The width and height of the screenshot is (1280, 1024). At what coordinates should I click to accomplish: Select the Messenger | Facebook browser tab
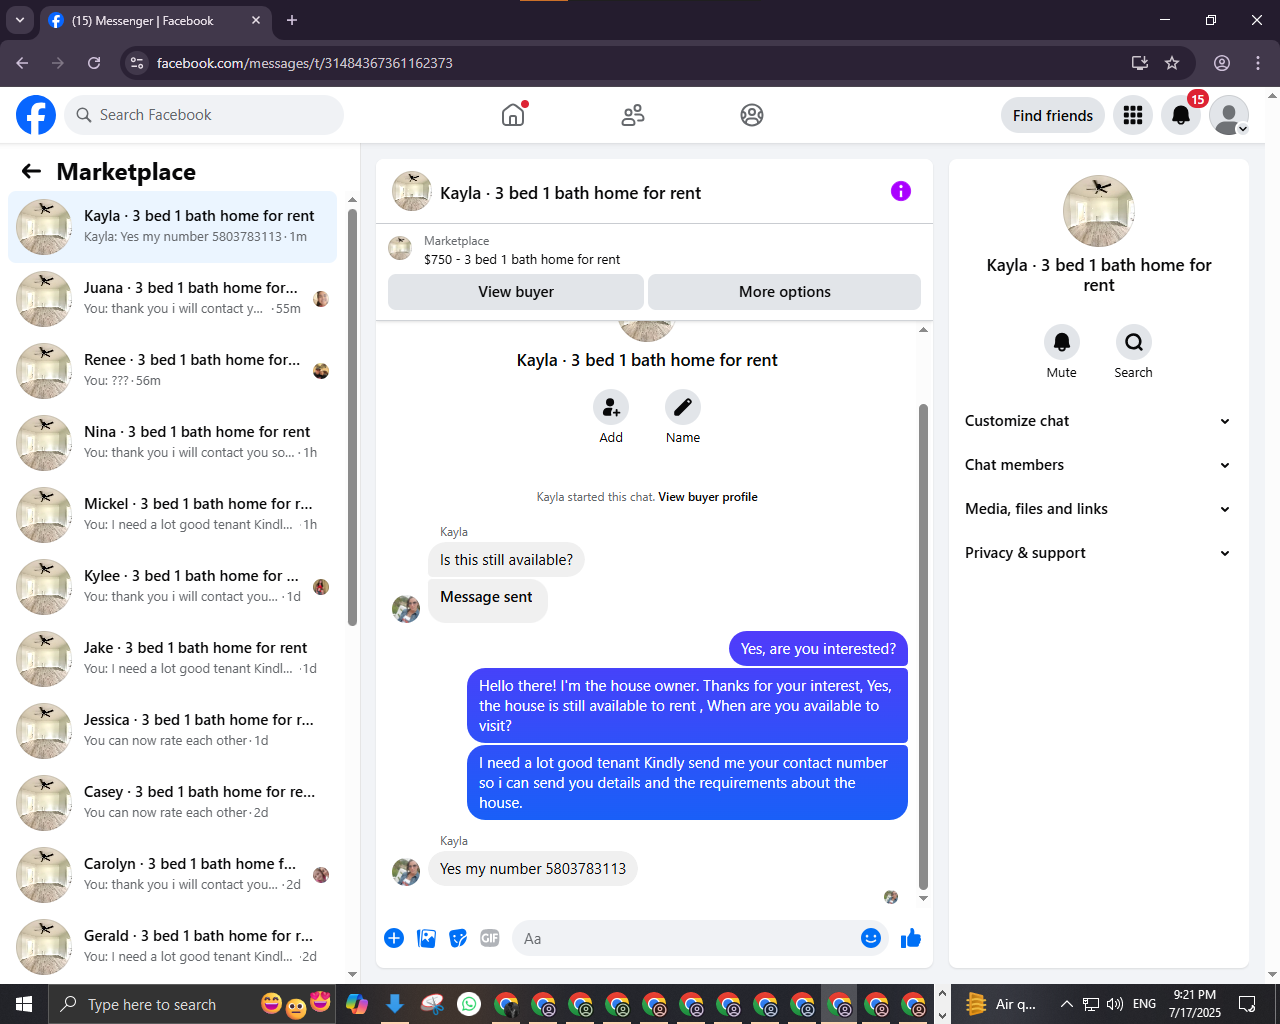tap(155, 20)
